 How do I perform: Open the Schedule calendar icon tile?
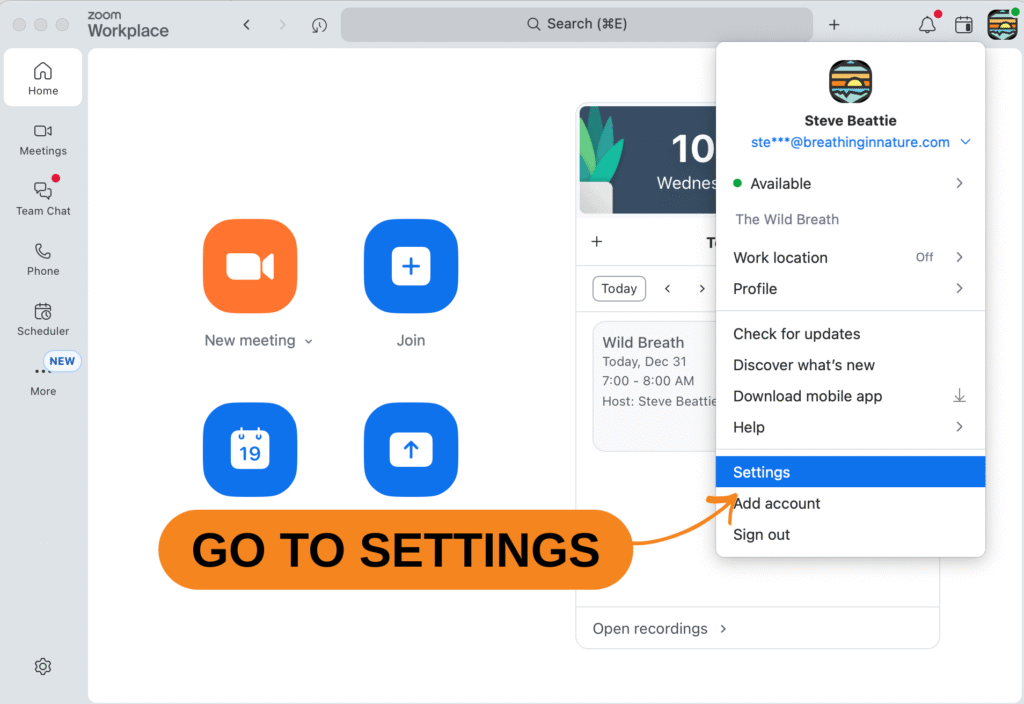point(250,450)
